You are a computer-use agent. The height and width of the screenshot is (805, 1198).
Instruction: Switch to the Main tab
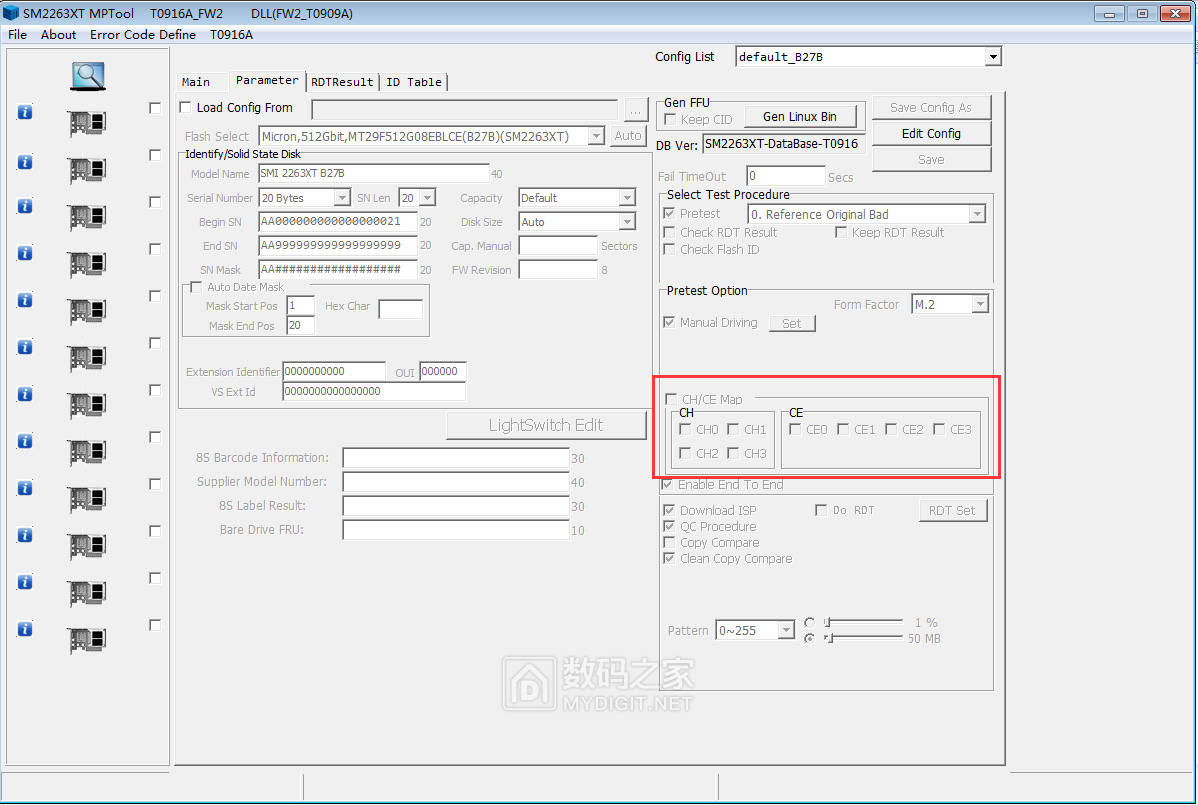(x=196, y=82)
